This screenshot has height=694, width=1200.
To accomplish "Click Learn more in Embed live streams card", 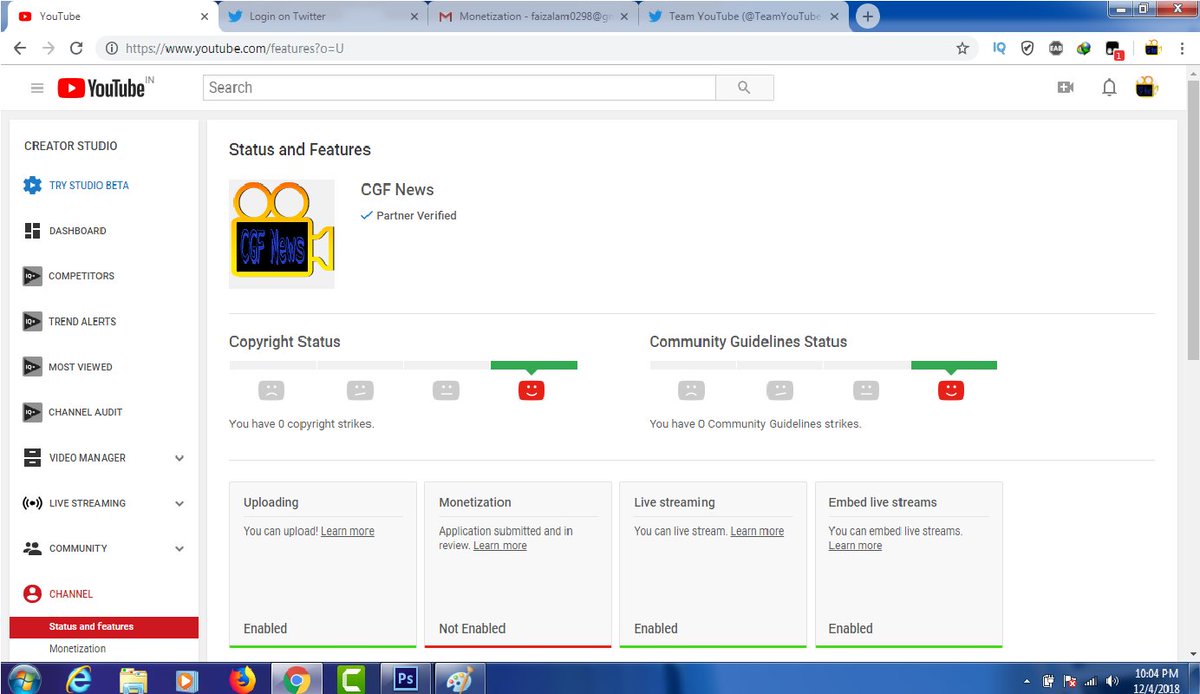I will (x=855, y=546).
